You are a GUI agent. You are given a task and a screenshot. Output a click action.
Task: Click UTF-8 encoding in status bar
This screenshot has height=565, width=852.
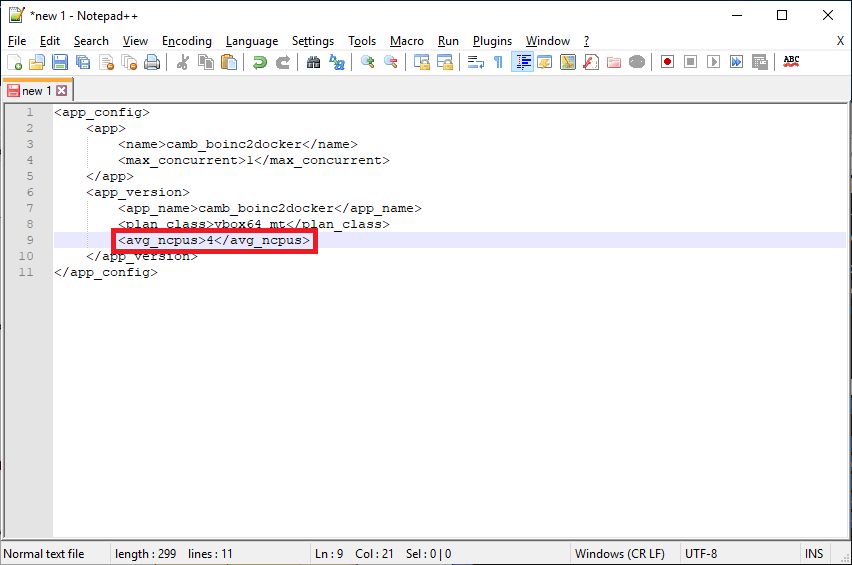[700, 554]
